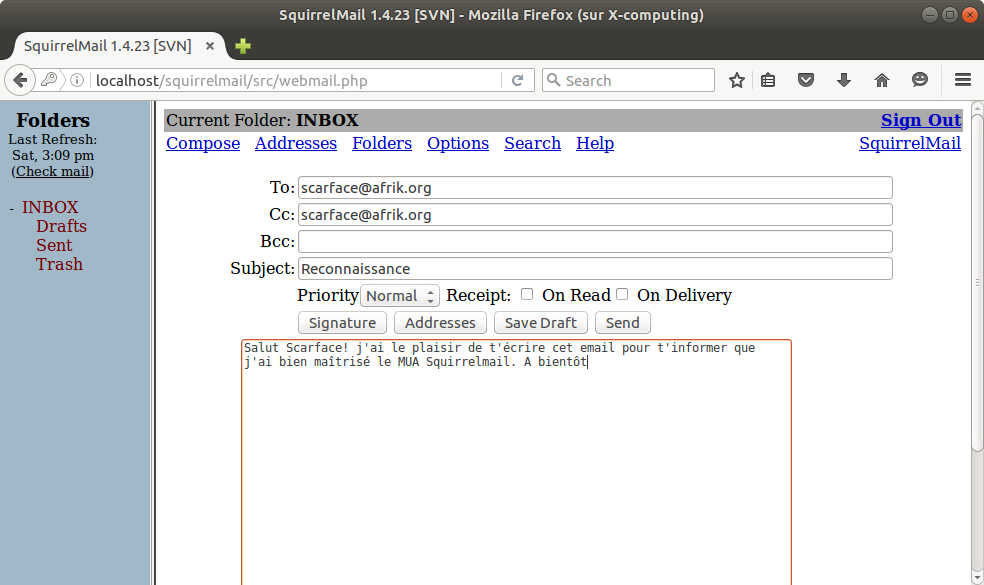Focus the To address field
The height and width of the screenshot is (585, 984).
[x=595, y=188]
